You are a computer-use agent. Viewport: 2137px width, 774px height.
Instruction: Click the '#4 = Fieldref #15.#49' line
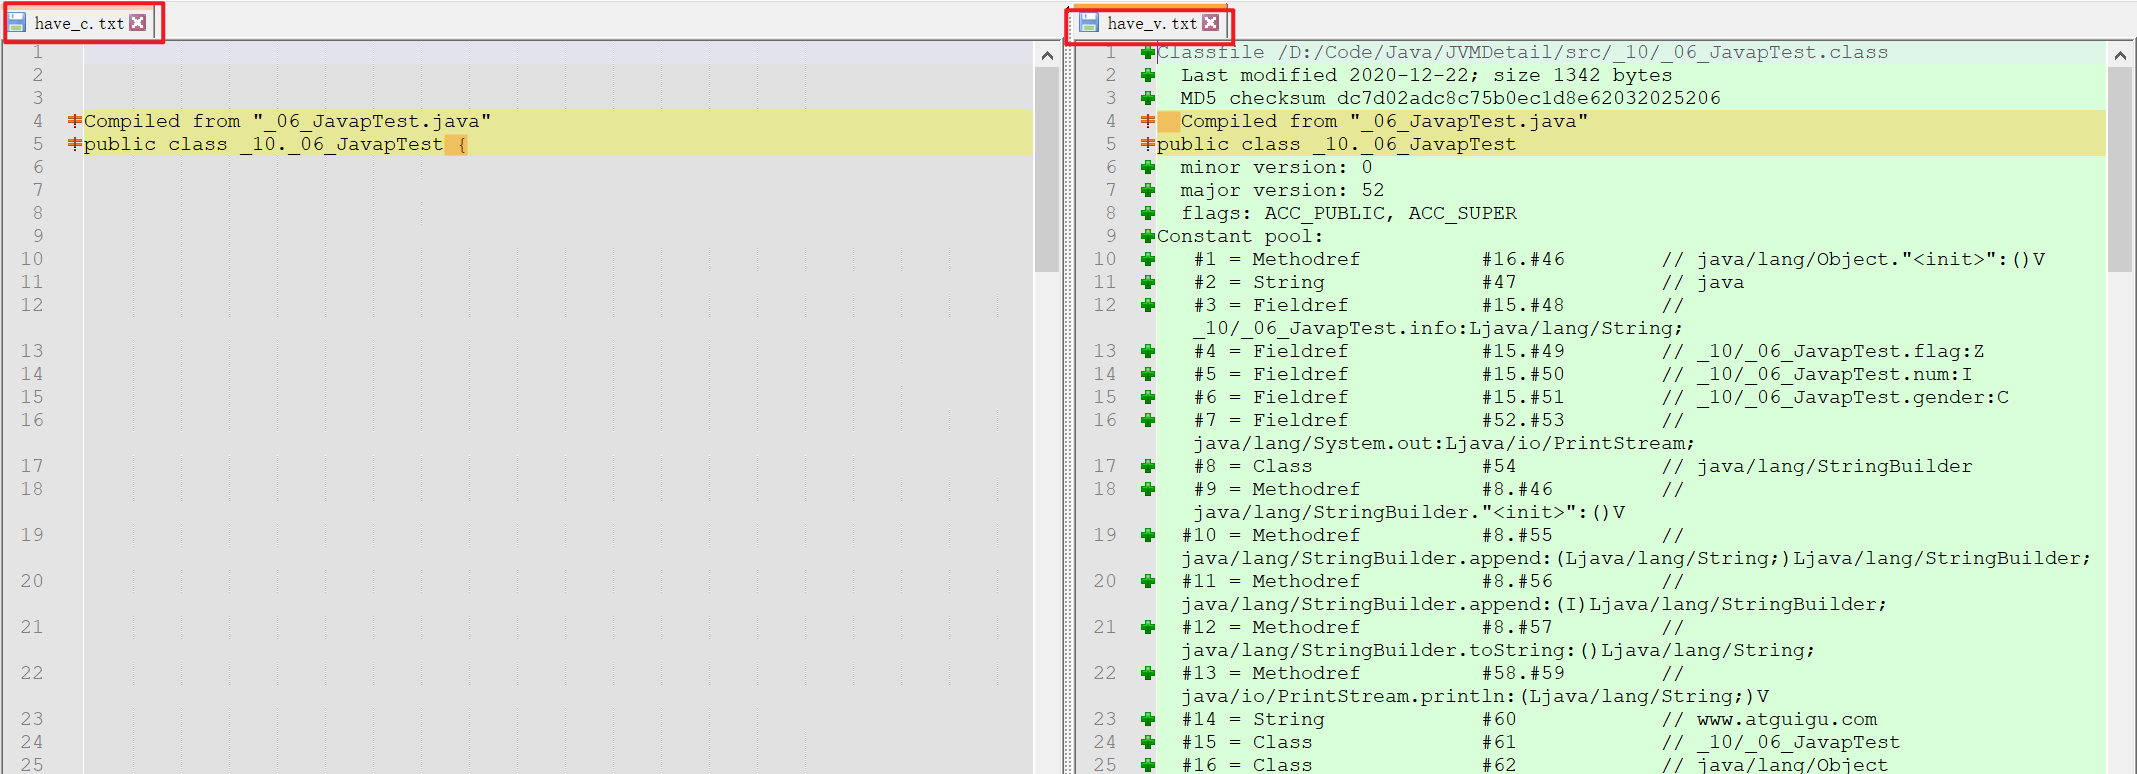1589,351
